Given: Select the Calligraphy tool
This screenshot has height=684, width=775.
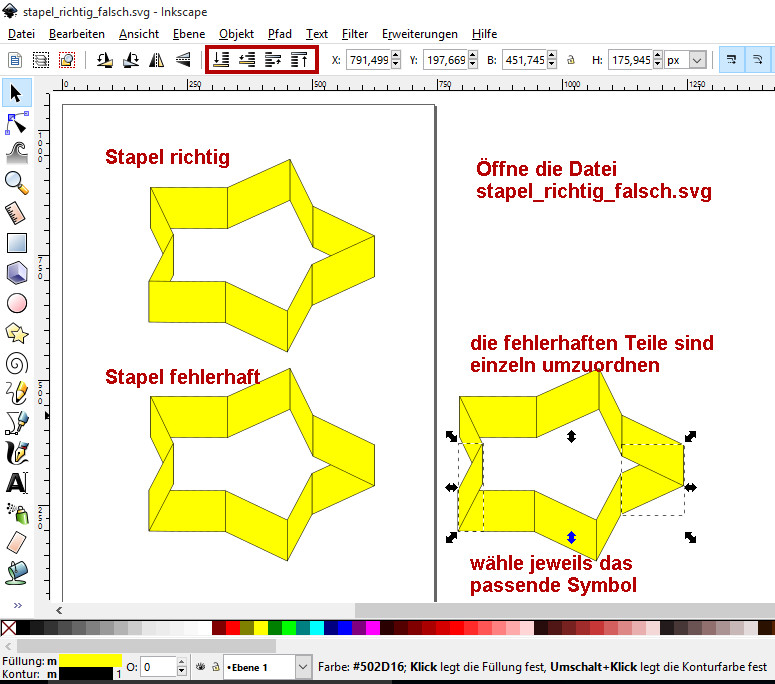Looking at the screenshot, I should tap(17, 453).
